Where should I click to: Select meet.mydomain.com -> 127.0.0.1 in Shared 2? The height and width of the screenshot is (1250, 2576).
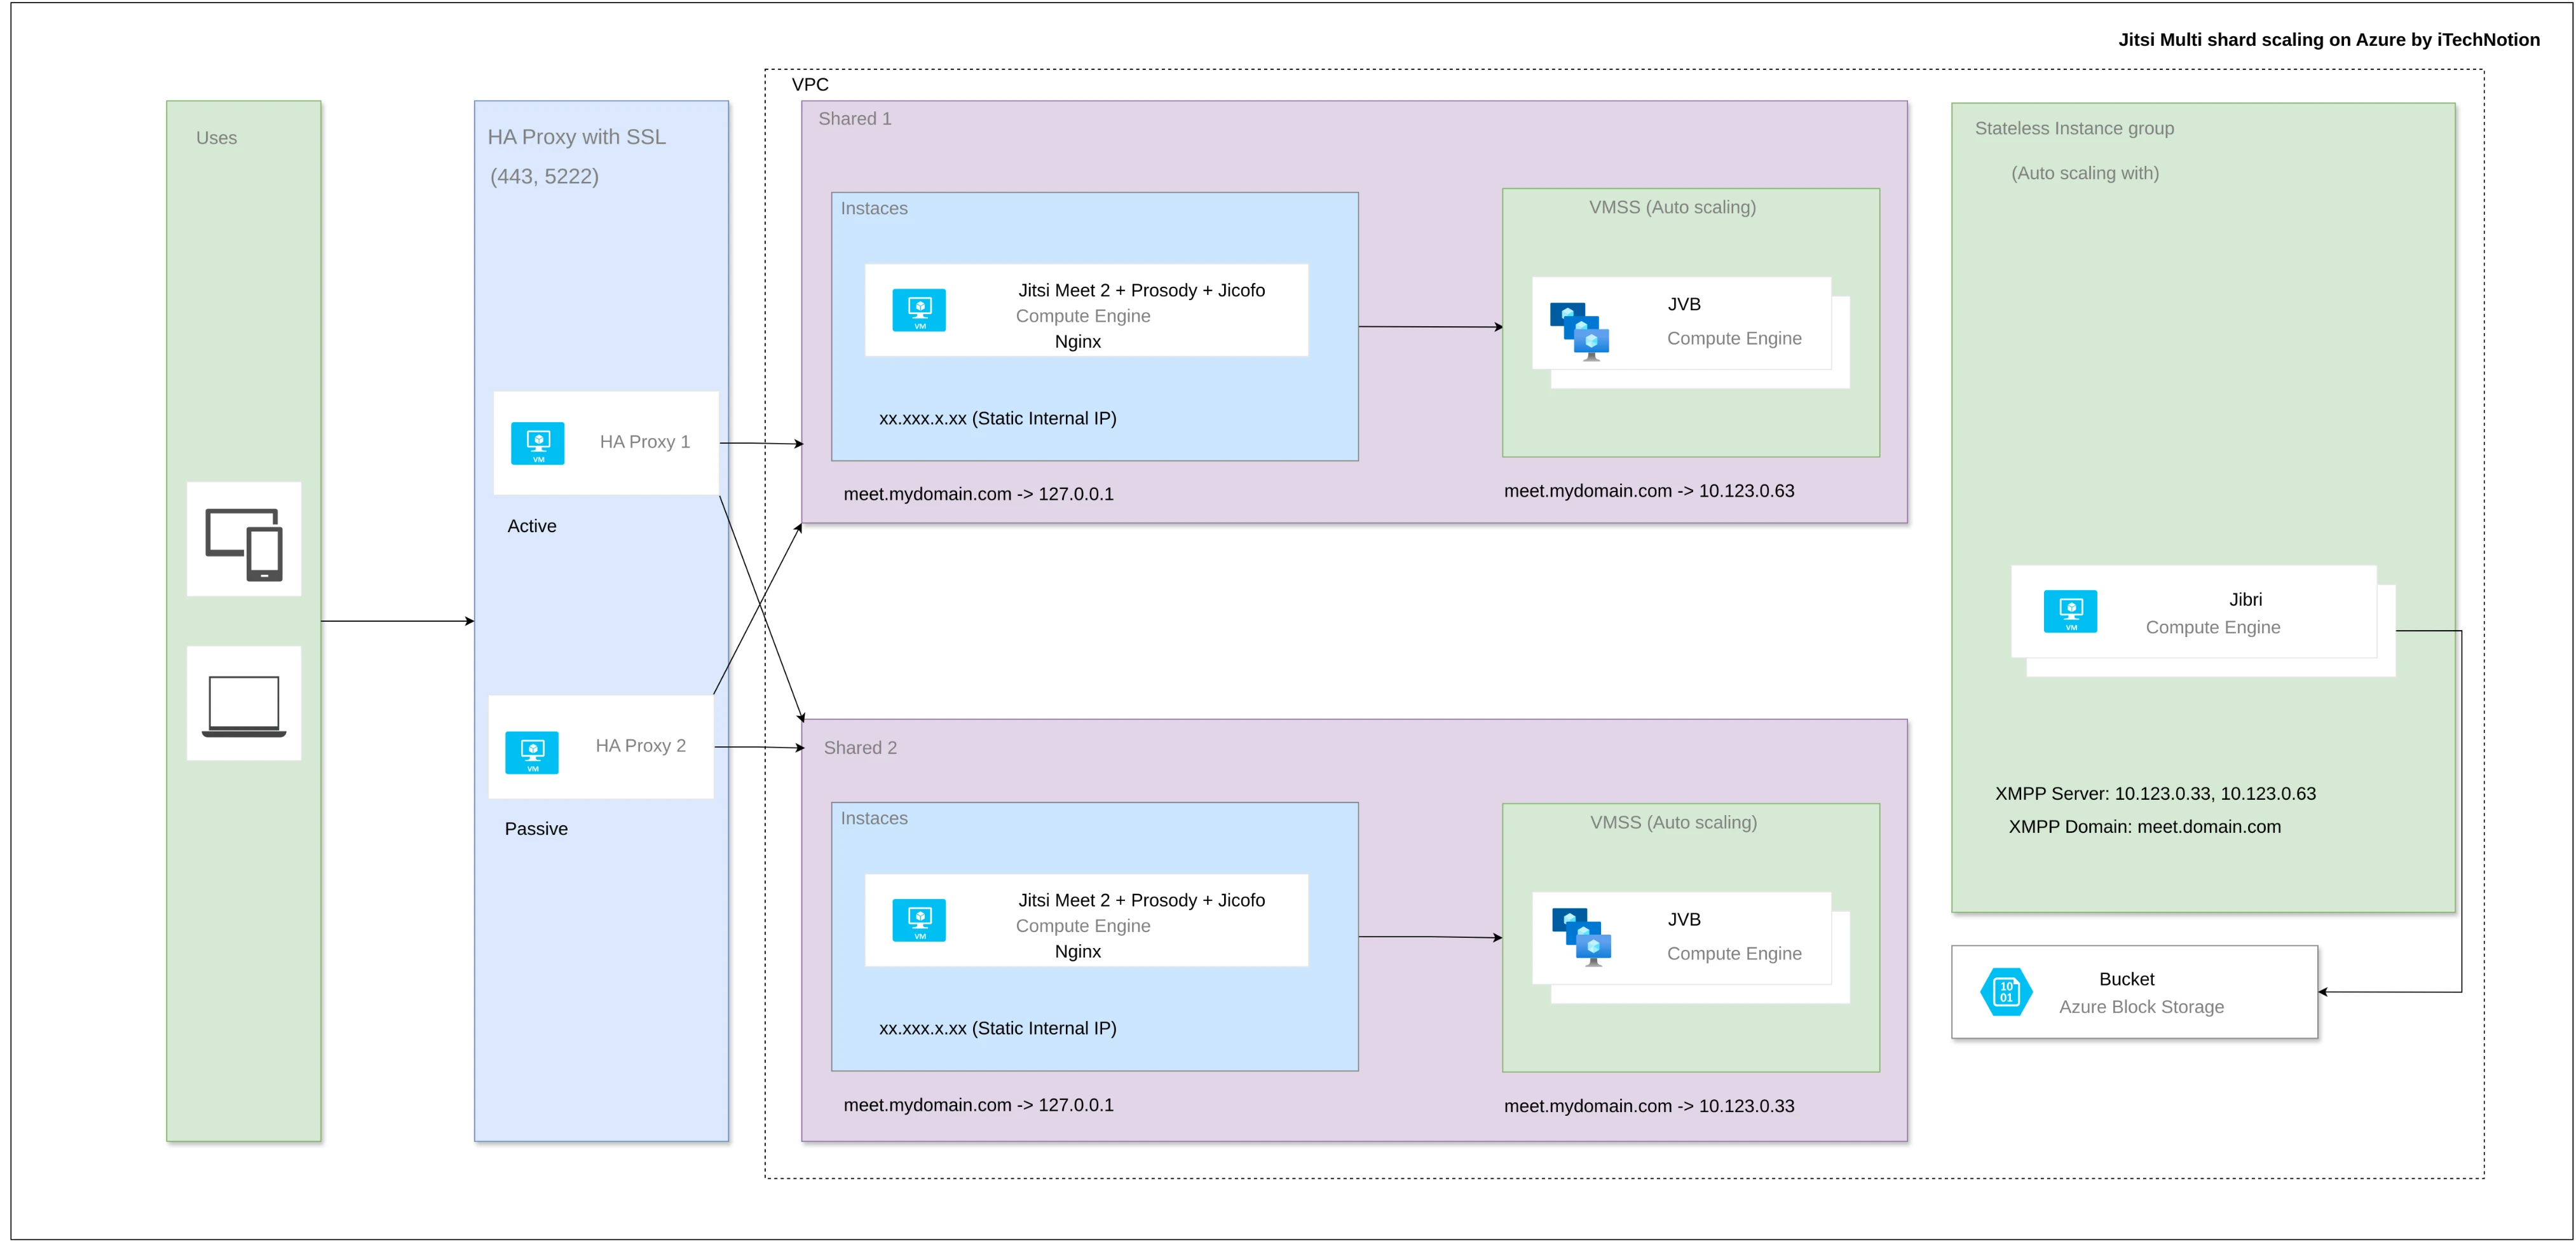tap(979, 1106)
